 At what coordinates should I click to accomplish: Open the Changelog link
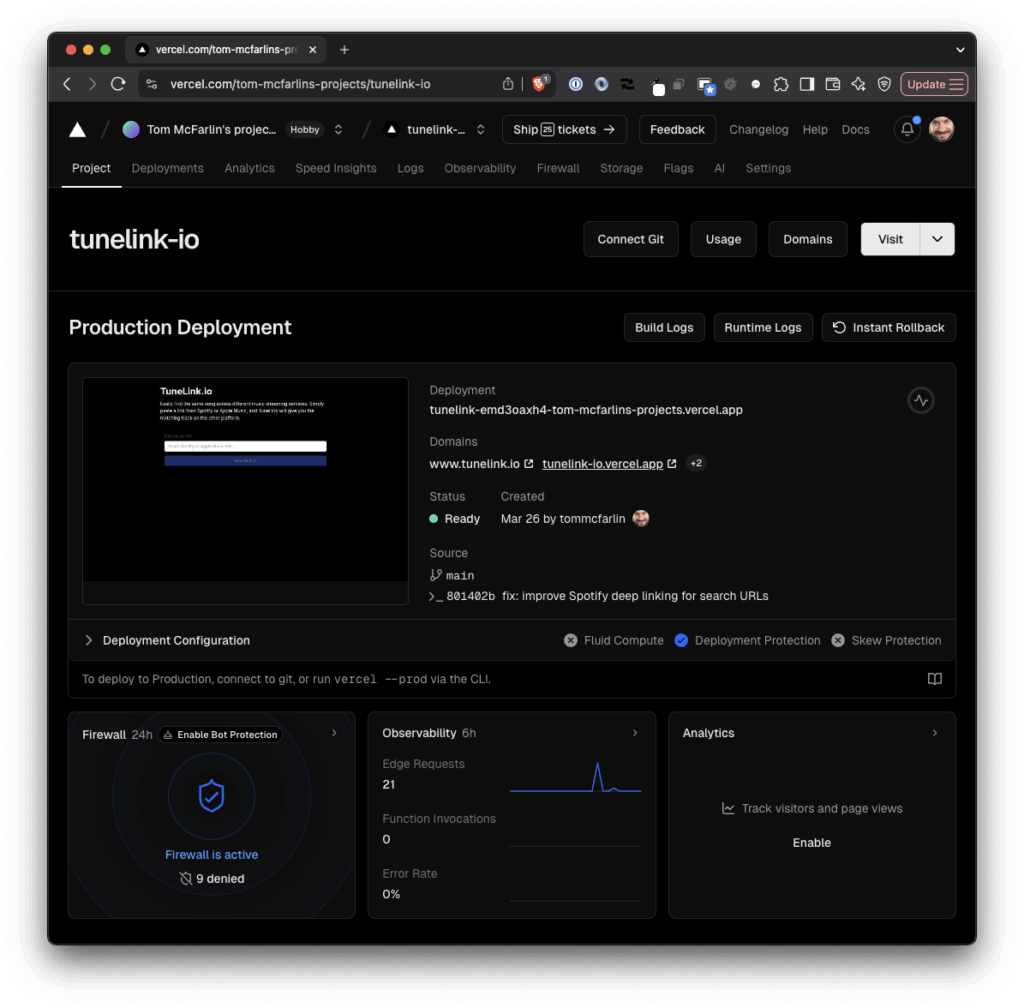(759, 129)
